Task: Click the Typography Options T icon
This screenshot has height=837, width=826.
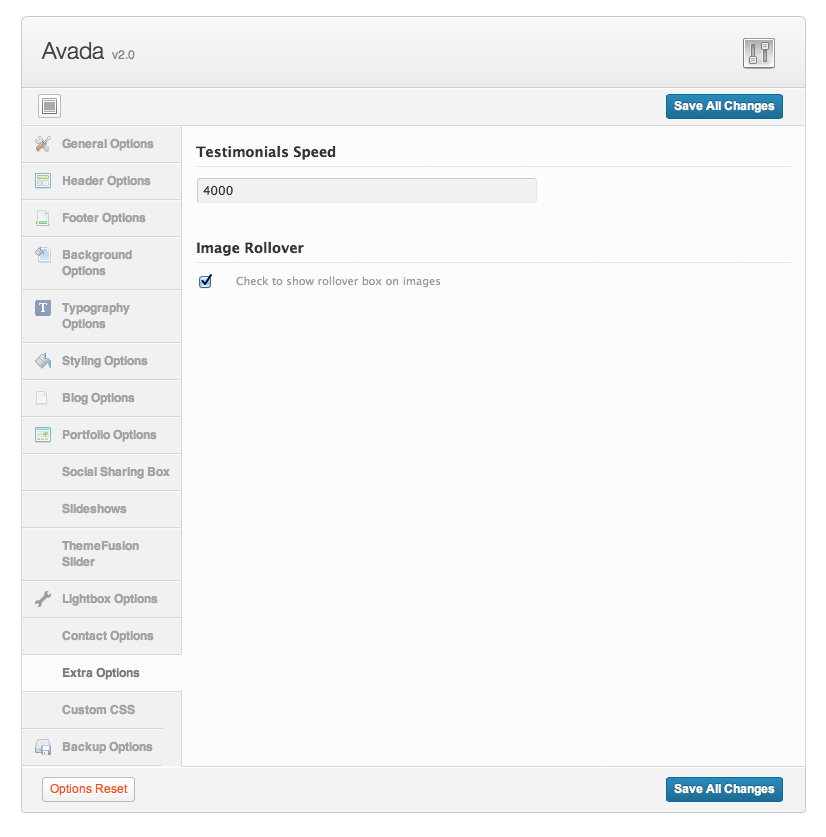Action: pyautogui.click(x=42, y=308)
